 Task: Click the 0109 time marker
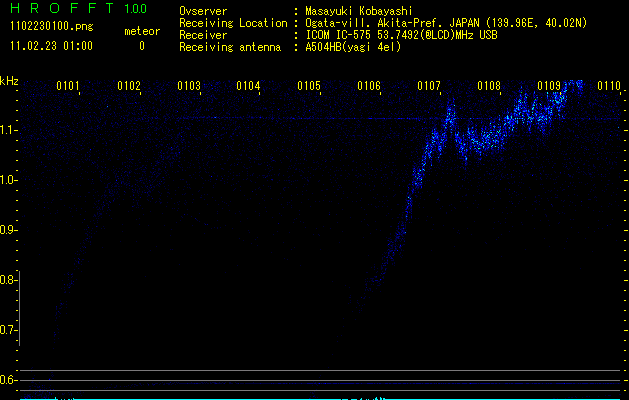549,86
